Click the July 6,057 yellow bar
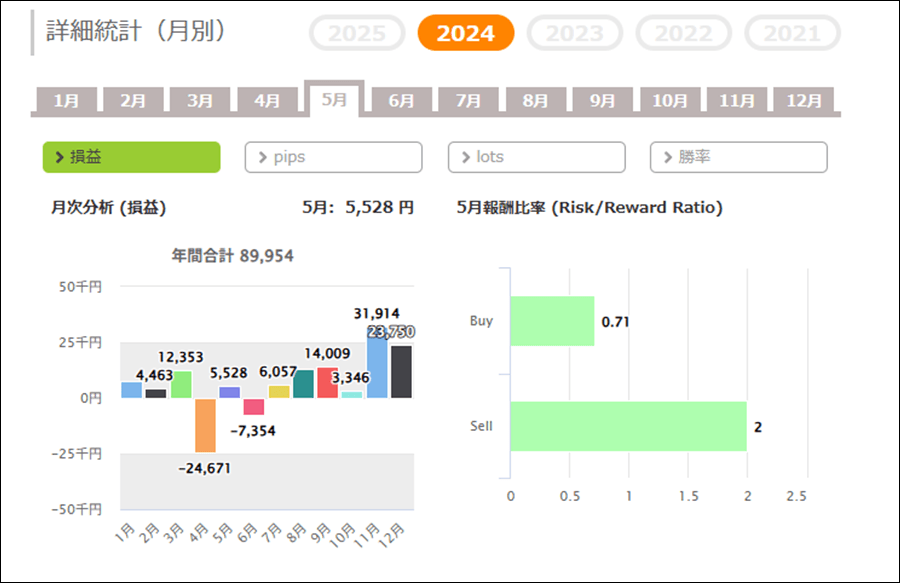900x583 pixels. click(279, 392)
